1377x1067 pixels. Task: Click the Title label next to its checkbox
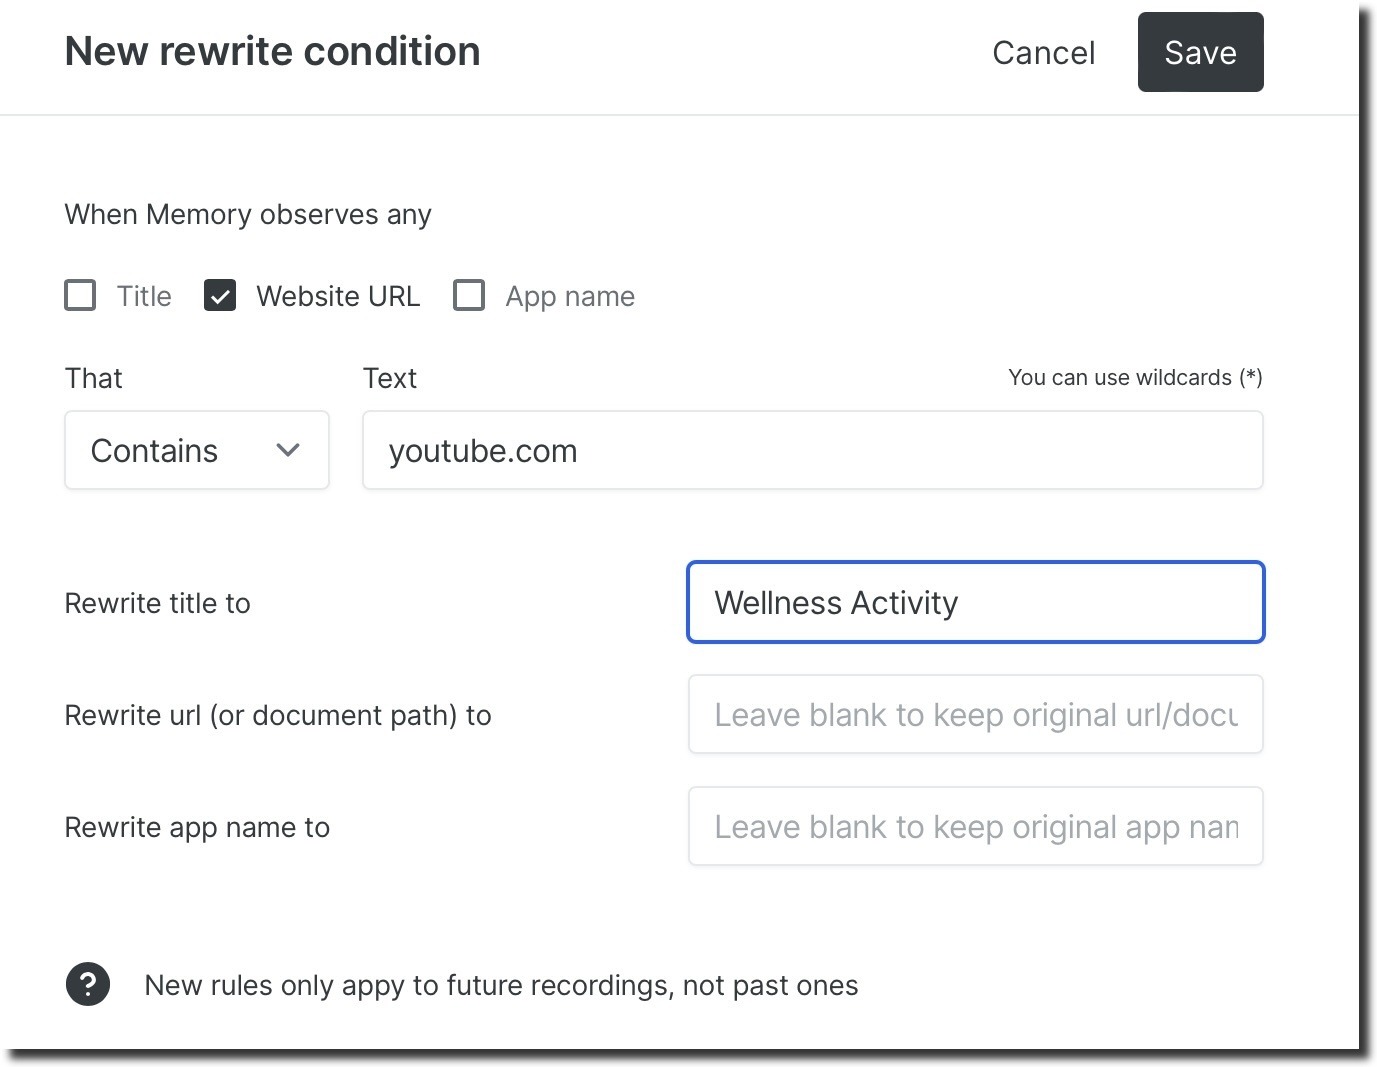click(x=143, y=295)
